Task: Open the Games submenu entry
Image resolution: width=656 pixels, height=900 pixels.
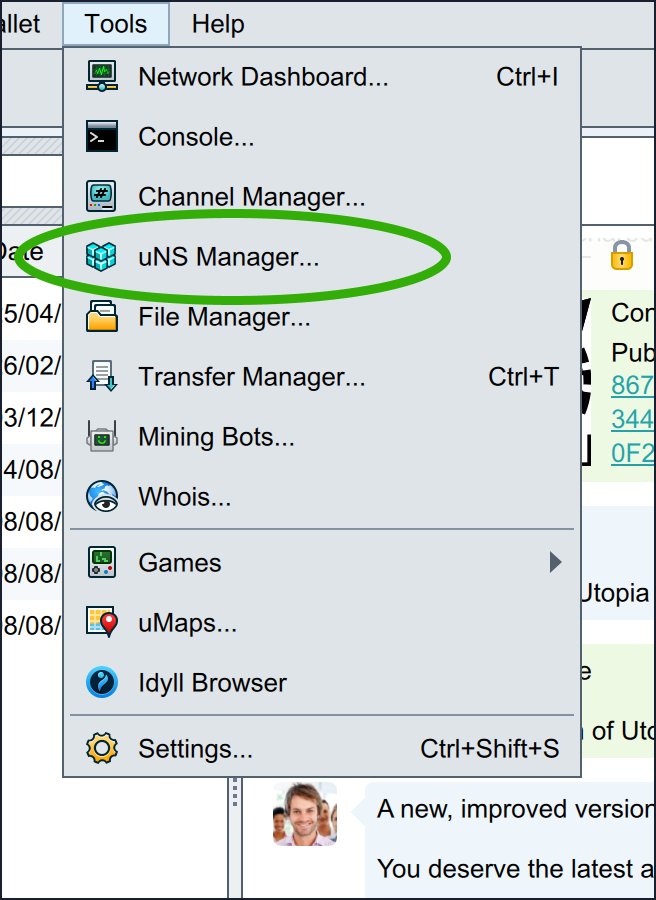Action: click(180, 563)
